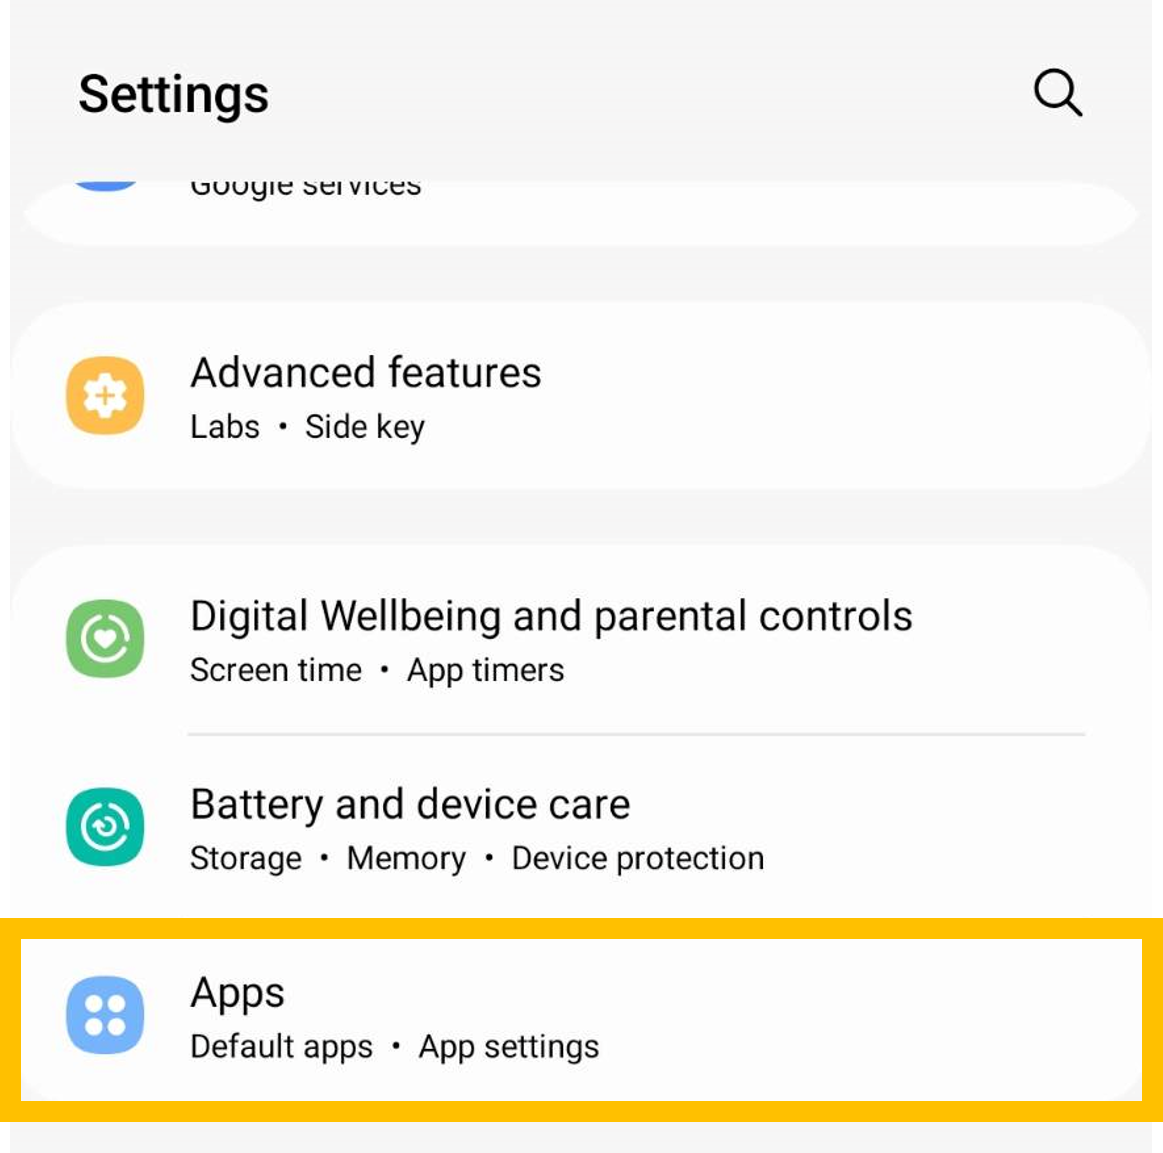
Task: Tap the Side key subtitle
Action: [365, 428]
